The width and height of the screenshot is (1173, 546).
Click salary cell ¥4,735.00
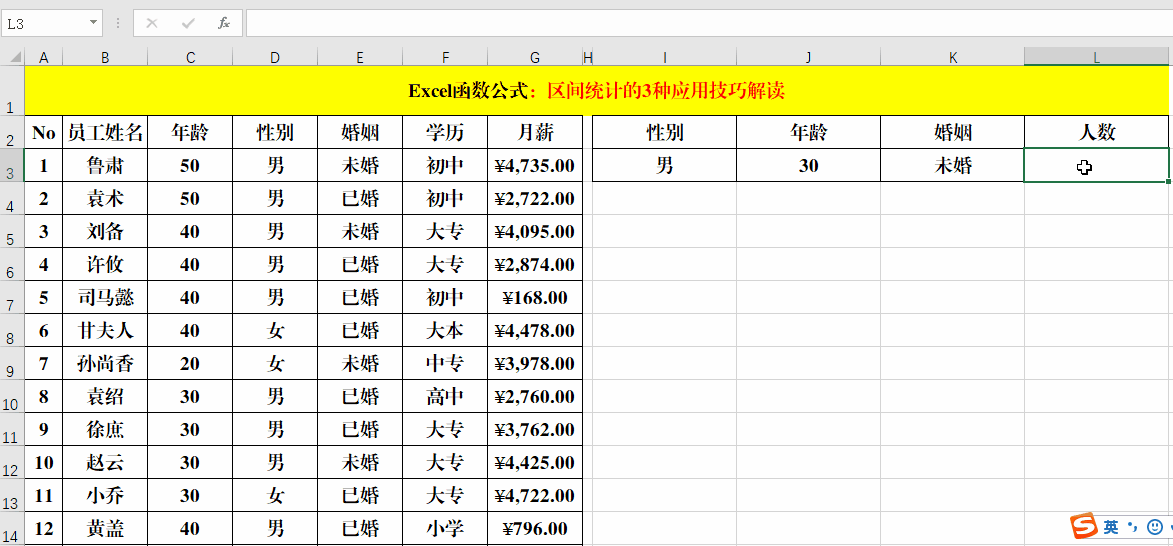(x=535, y=165)
